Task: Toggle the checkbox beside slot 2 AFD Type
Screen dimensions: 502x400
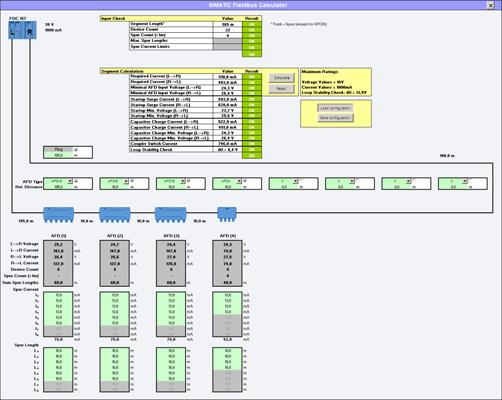Action: [x=132, y=181]
